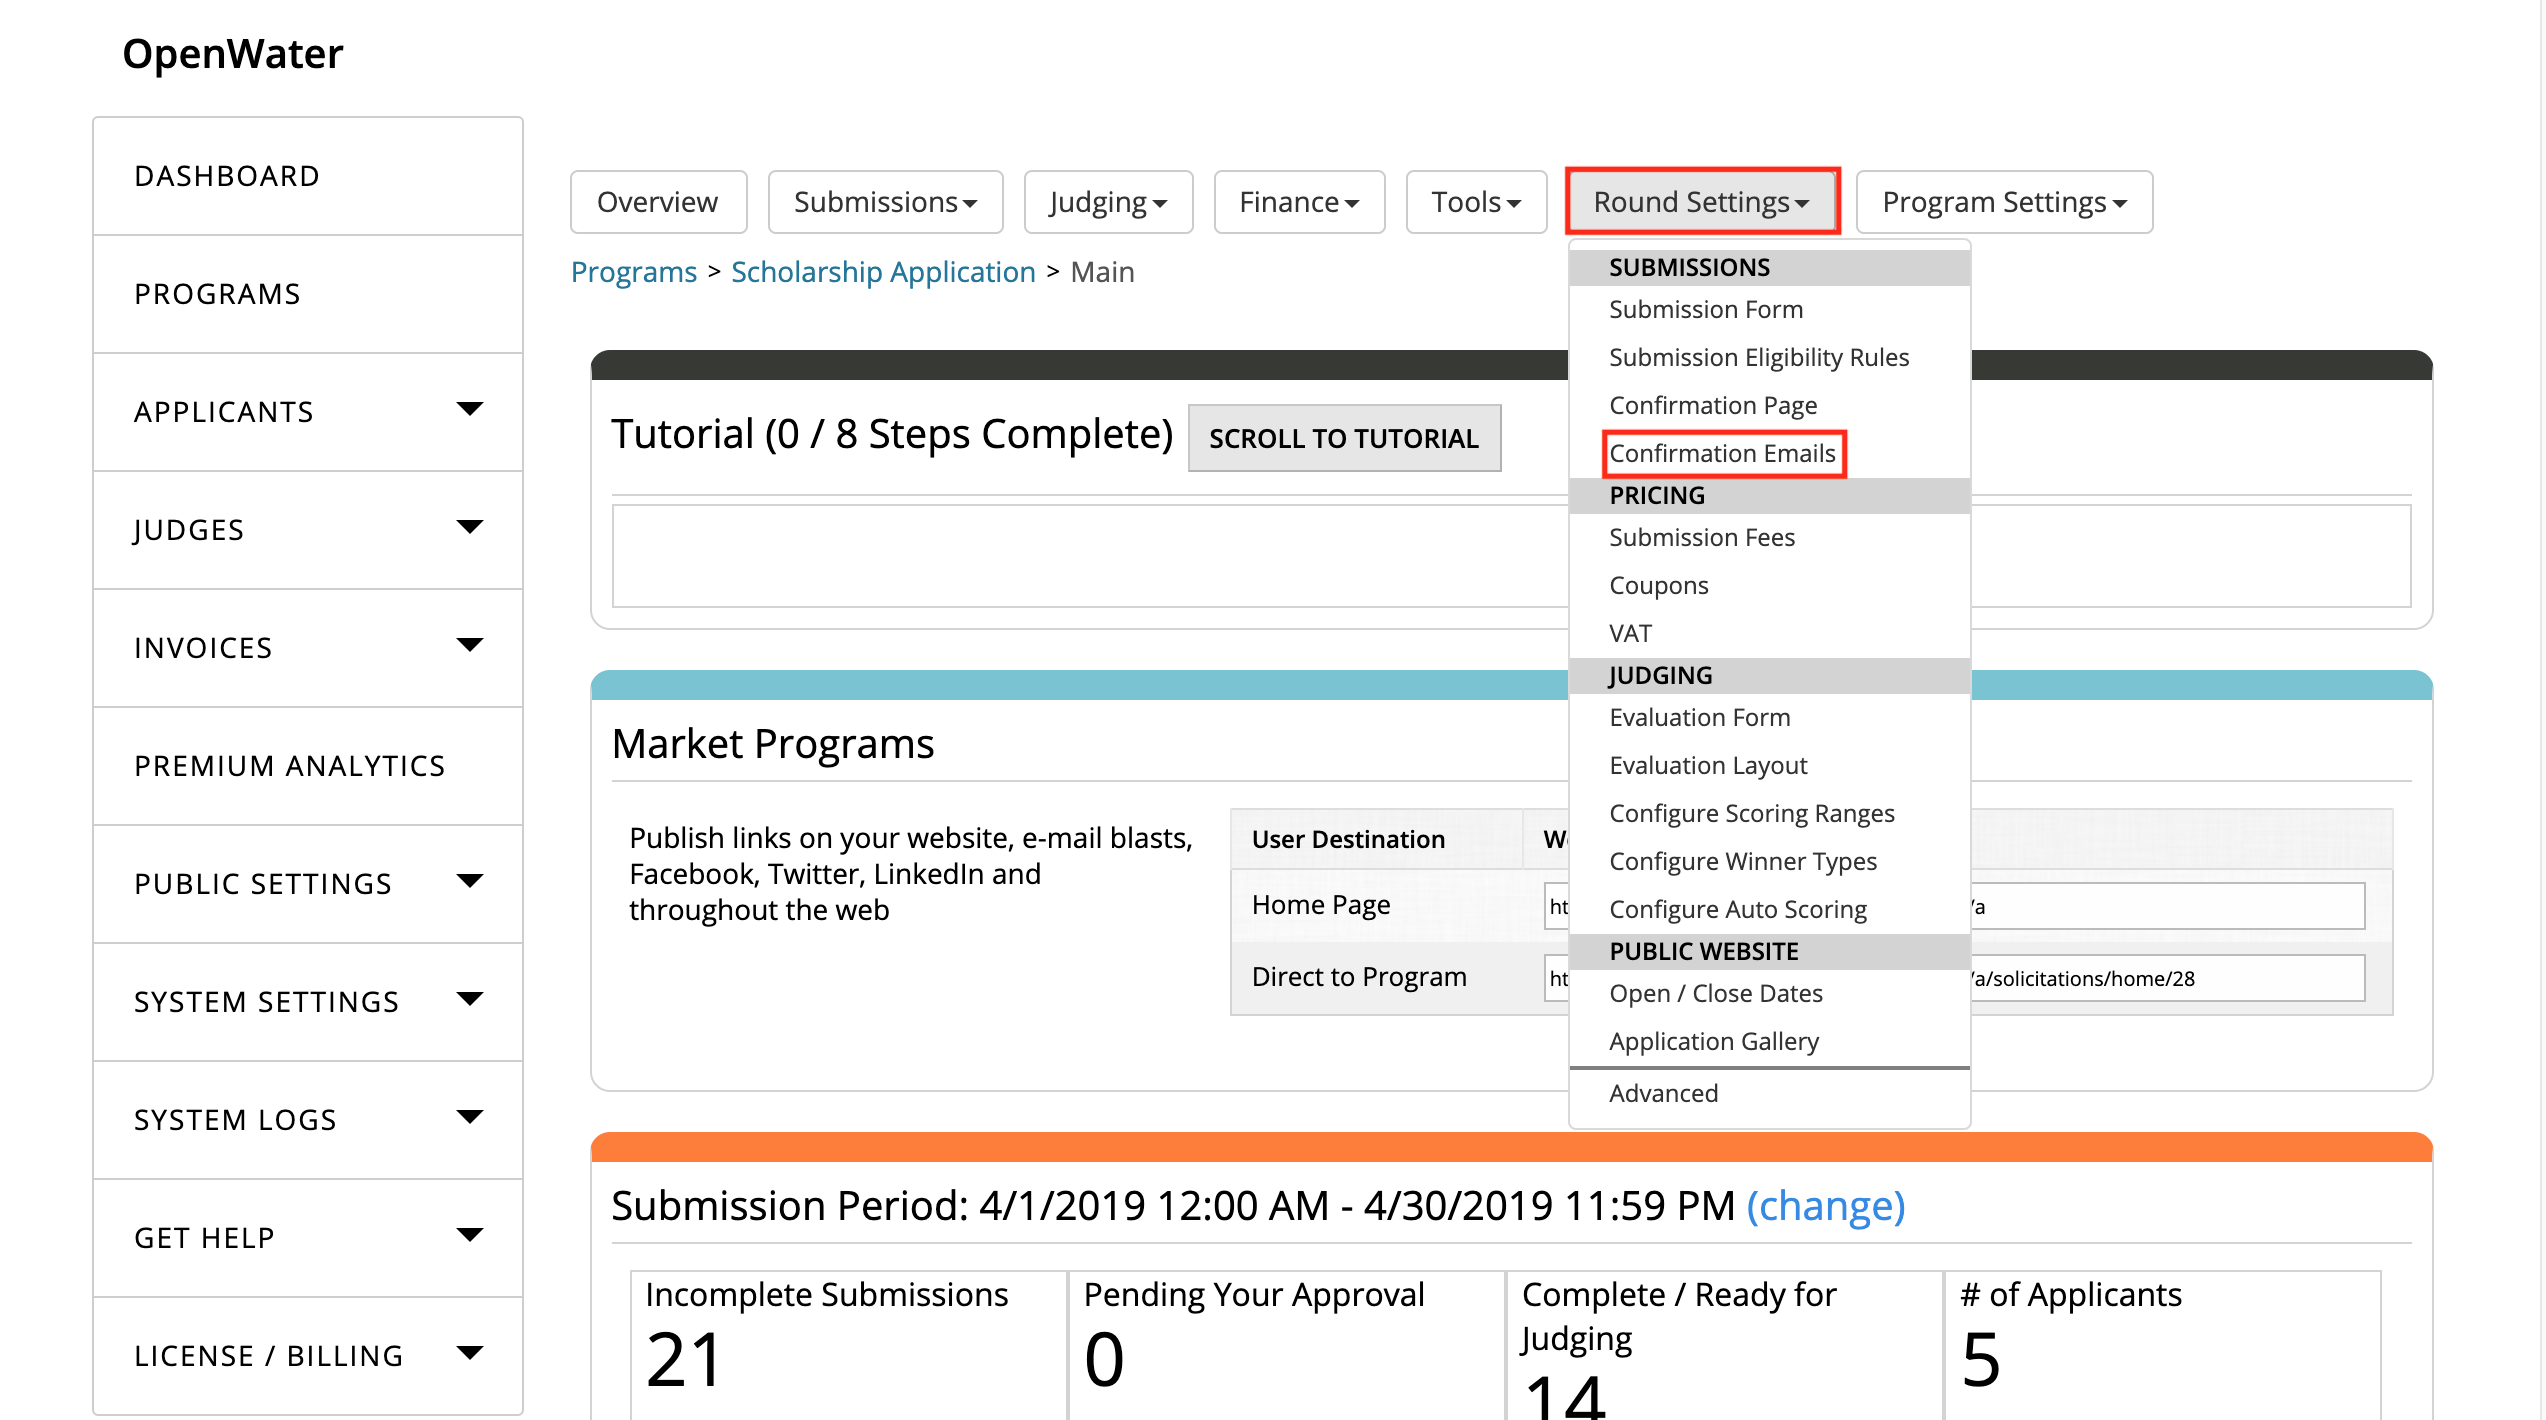Open the Judging dropdown
This screenshot has width=2546, height=1420.
1108,202
